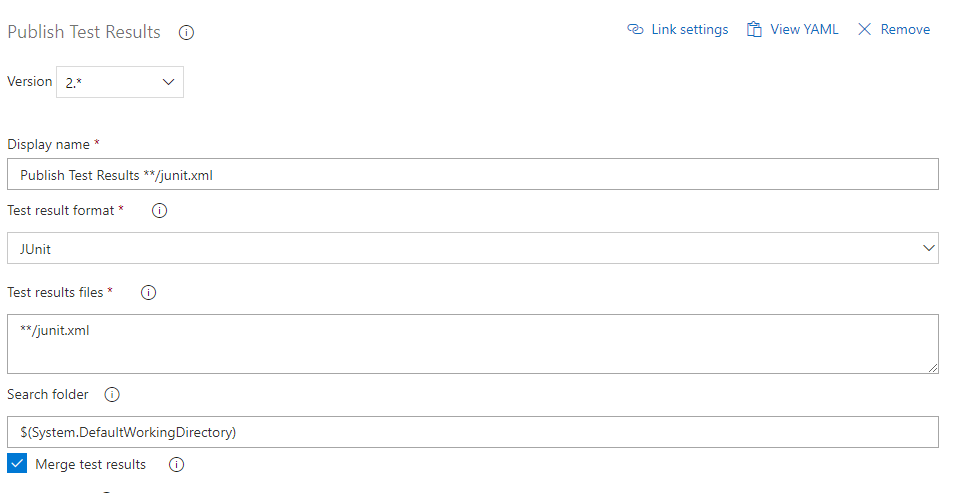This screenshot has height=493, width=954.
Task: Click the resize handle of the results files textarea
Action: [x=933, y=368]
